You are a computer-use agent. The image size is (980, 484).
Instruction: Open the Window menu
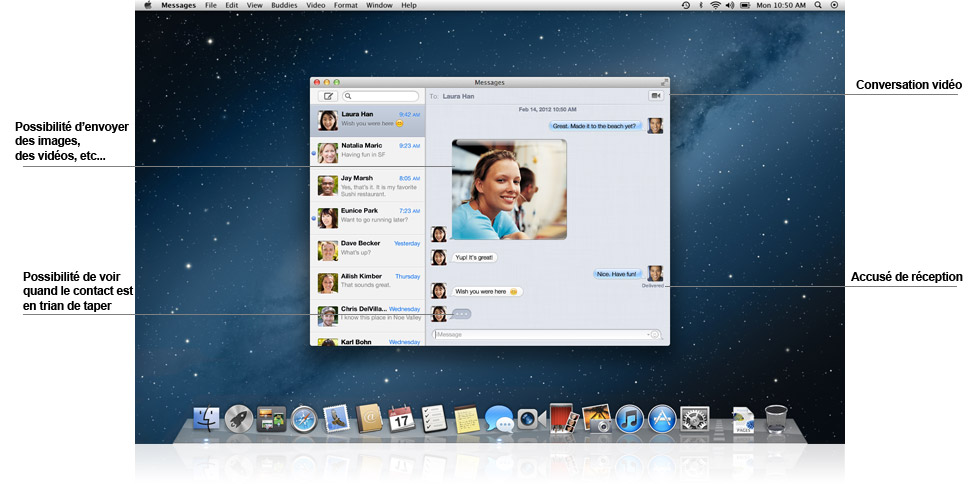(x=379, y=5)
